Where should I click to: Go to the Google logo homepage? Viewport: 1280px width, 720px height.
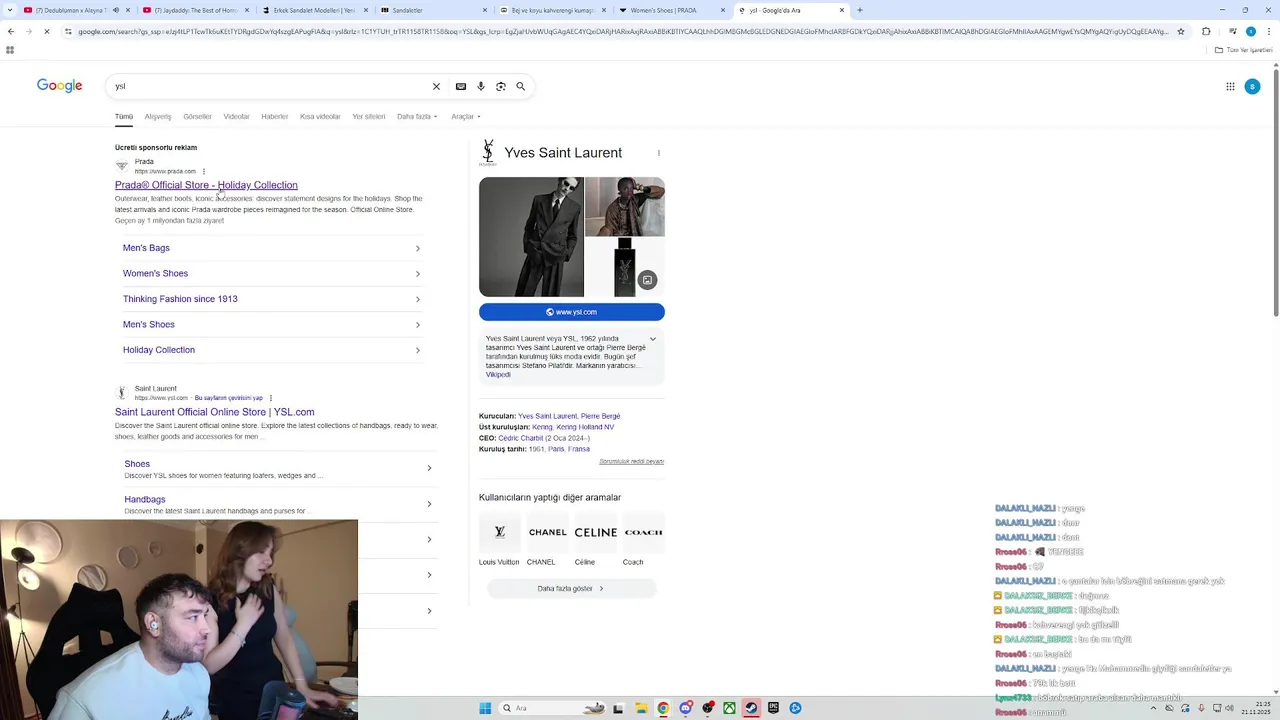[x=60, y=86]
